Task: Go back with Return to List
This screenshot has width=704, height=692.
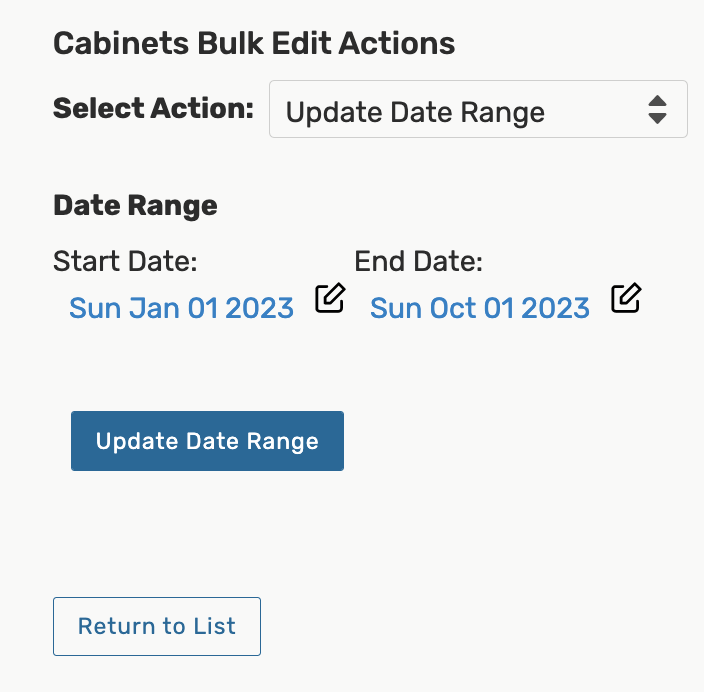Action: pyautogui.click(x=157, y=626)
